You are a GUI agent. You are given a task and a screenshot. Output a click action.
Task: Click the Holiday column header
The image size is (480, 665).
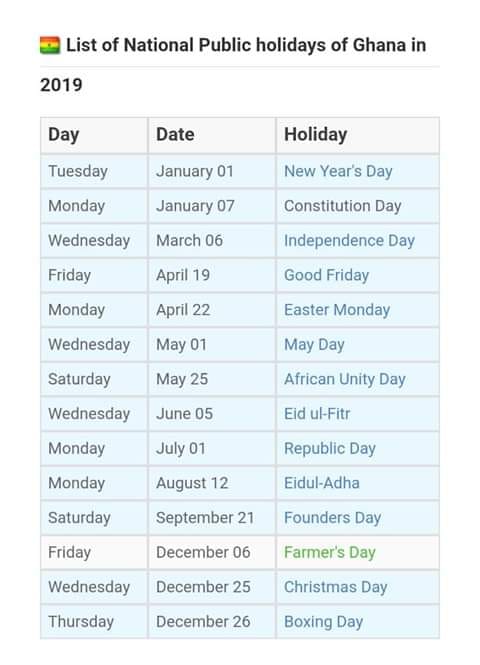pyautogui.click(x=357, y=135)
